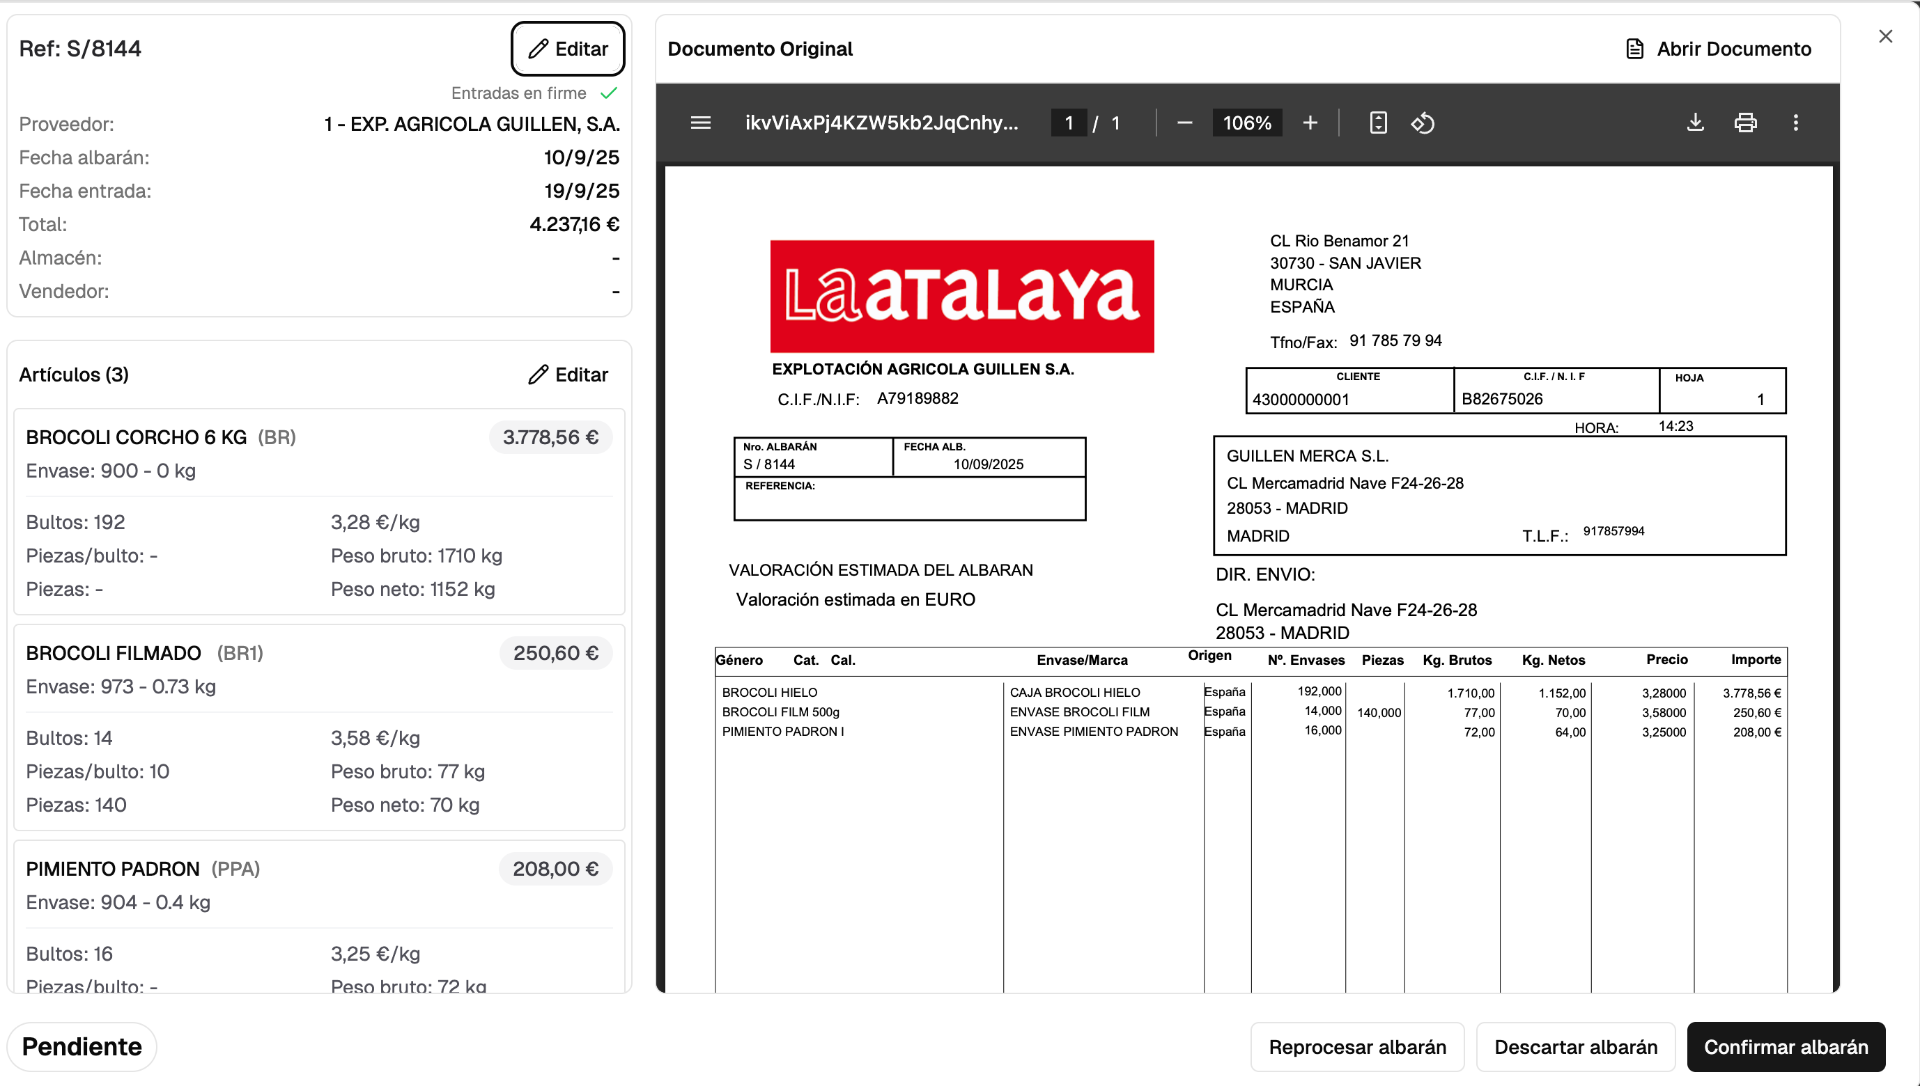Viewport: 1920px width, 1086px height.
Task: Click the Fecha albarán value 10/9/25
Action: [582, 157]
